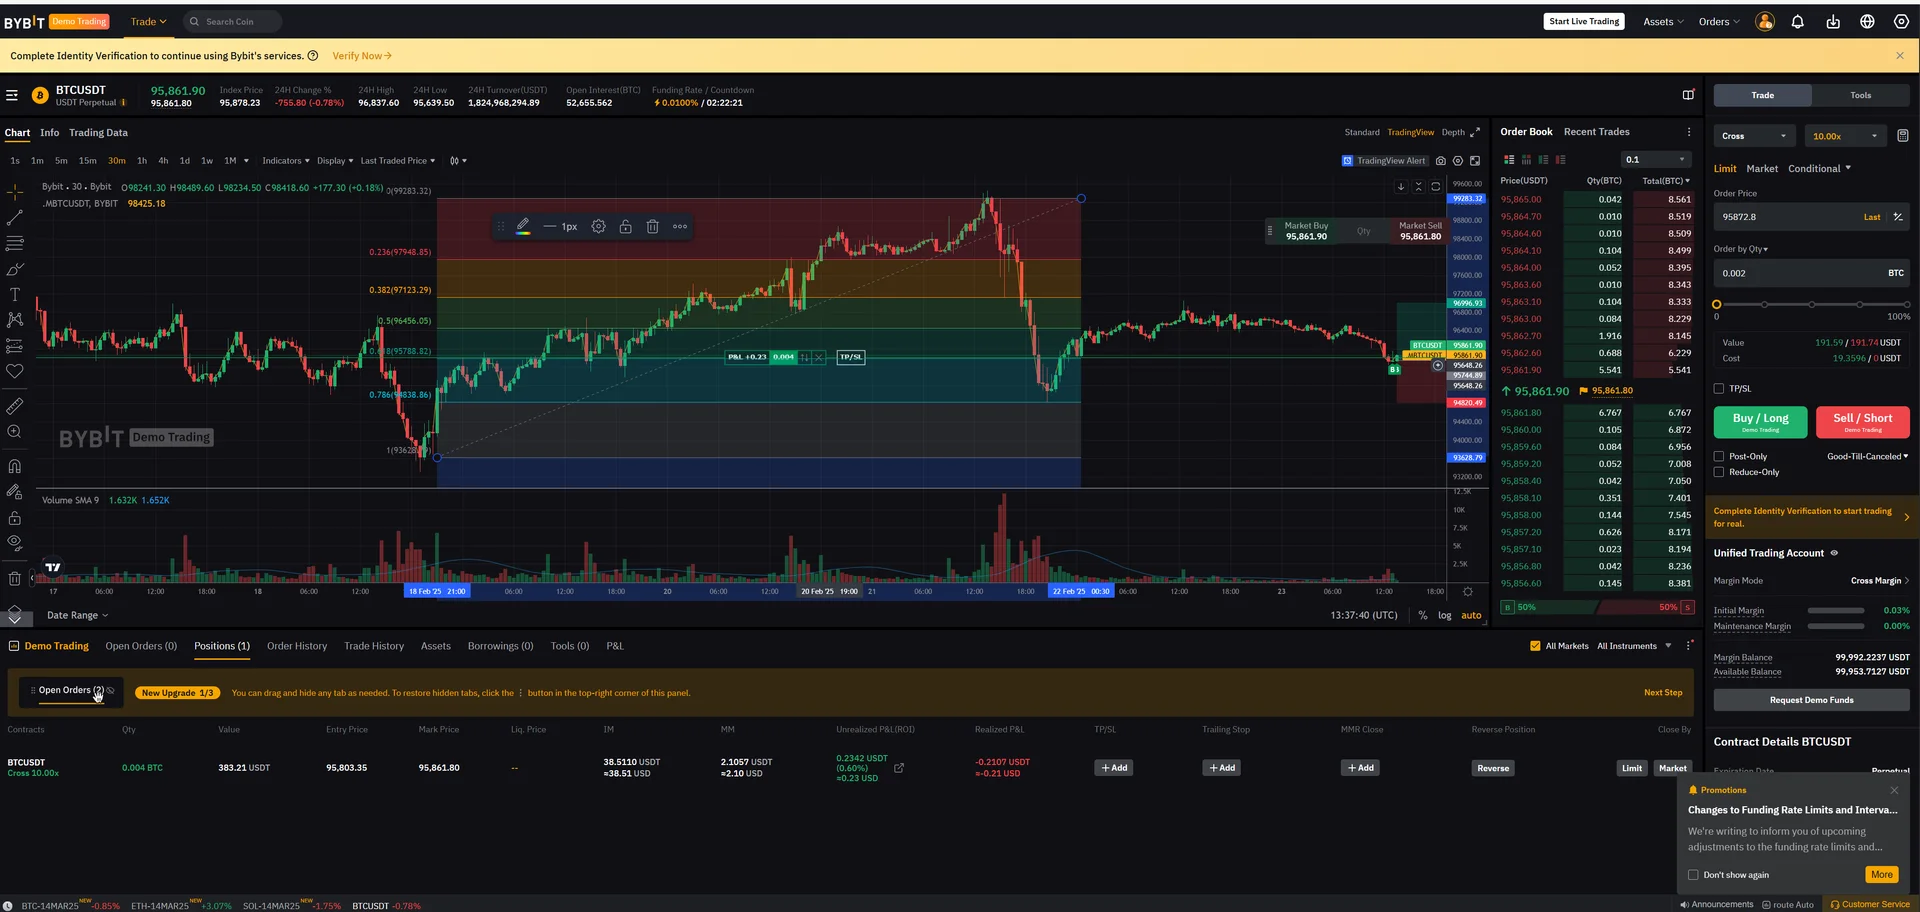Show sell orders only in order book
Screen dimensions: 1920x912
click(x=1560, y=160)
